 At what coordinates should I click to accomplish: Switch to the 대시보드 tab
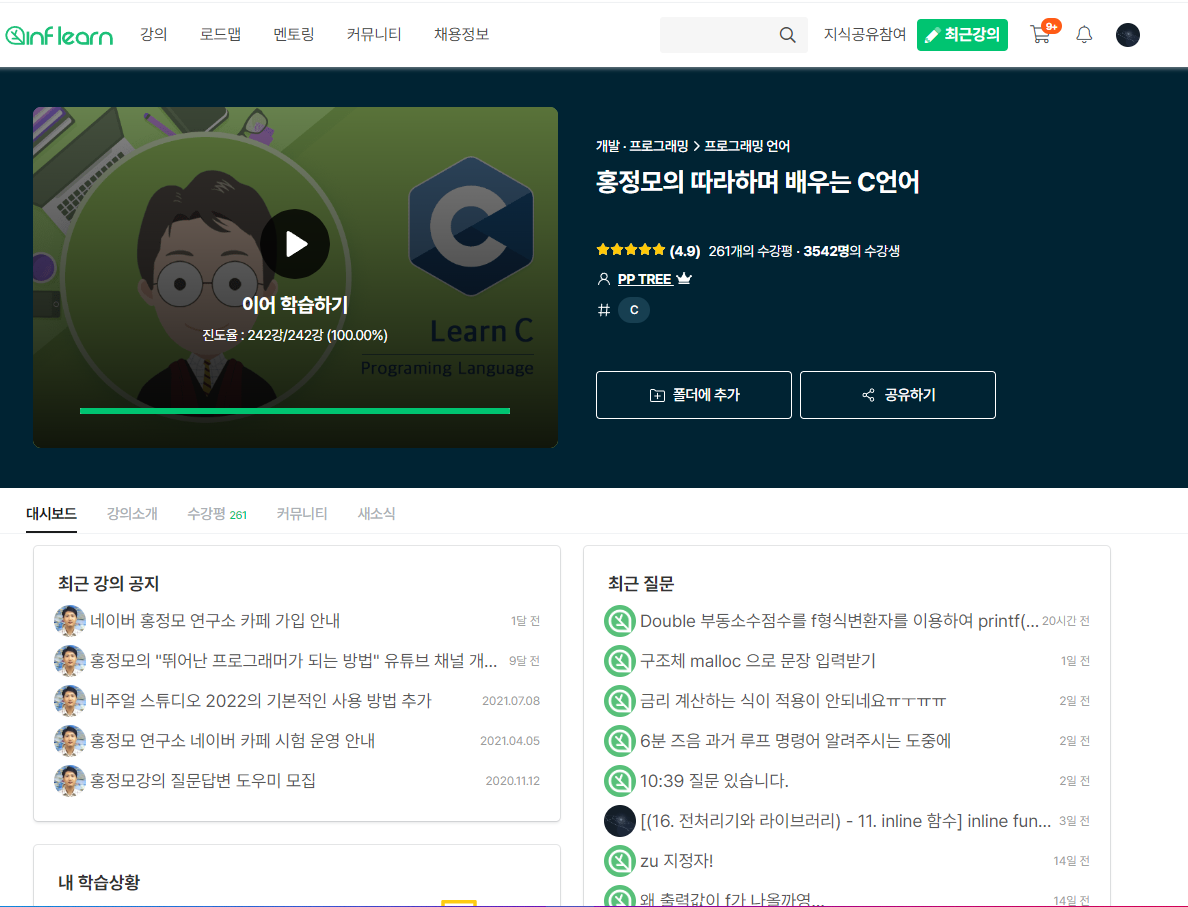(52, 514)
